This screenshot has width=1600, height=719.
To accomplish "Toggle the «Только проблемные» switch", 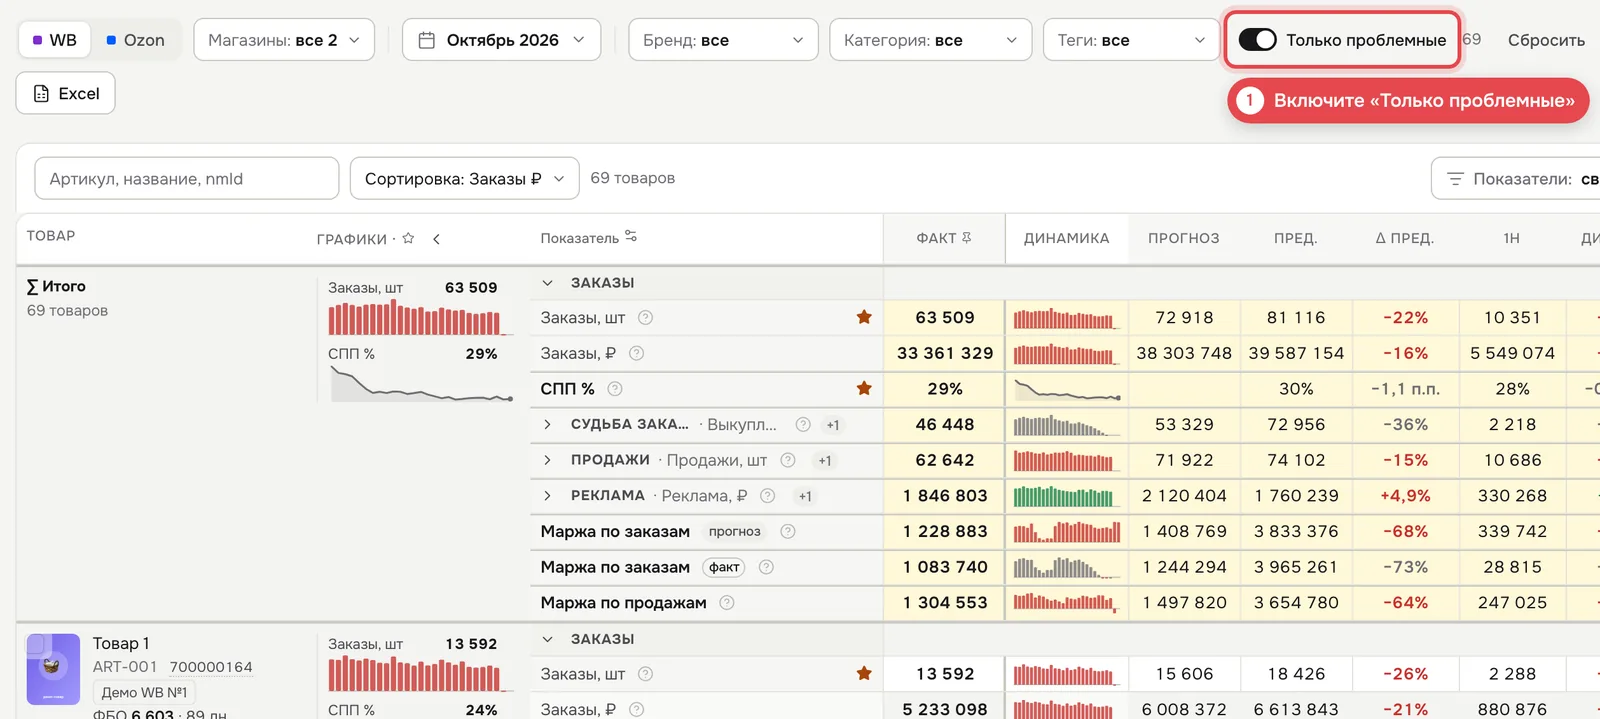I will click(1257, 40).
